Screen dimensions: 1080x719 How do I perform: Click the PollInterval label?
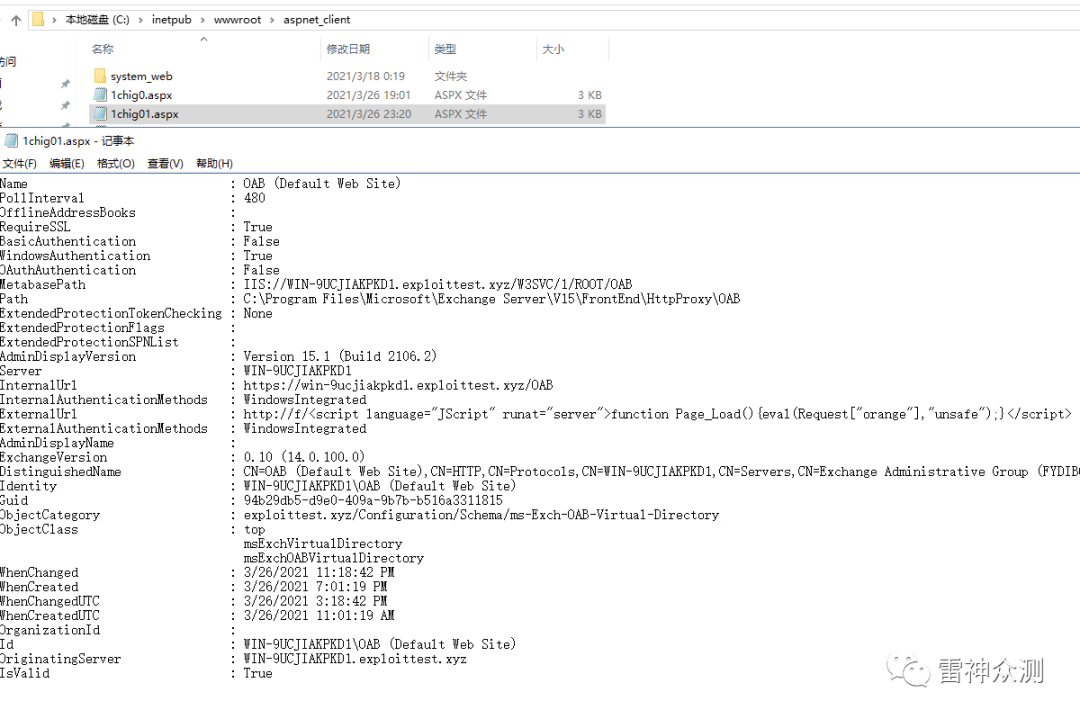coord(42,198)
